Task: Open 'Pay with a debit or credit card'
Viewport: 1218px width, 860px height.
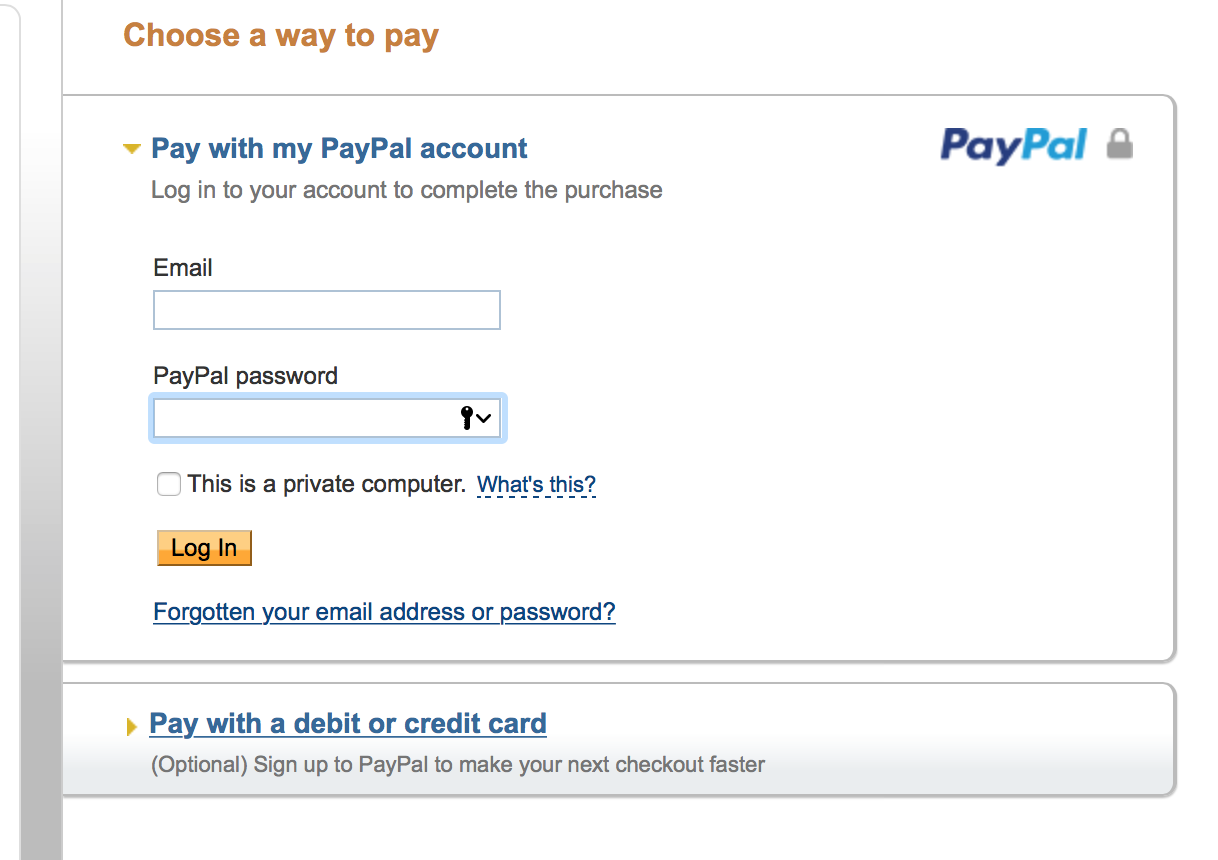Action: (348, 723)
